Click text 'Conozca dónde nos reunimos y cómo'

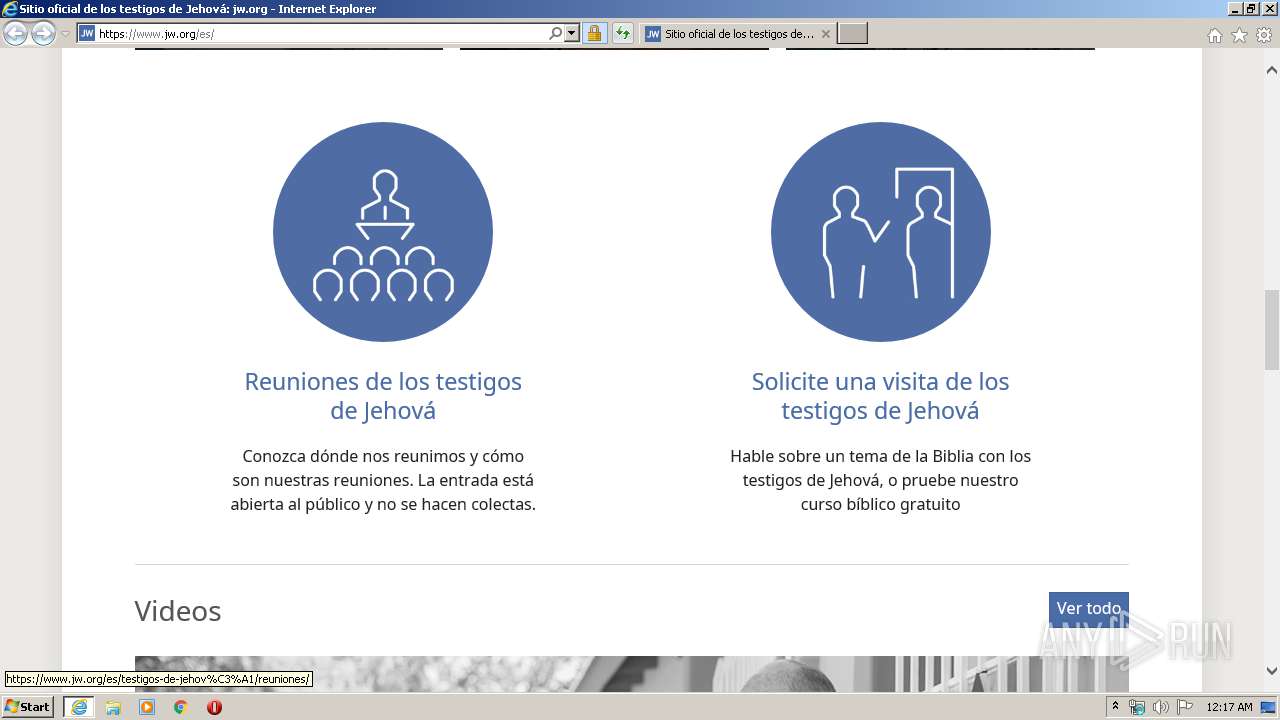click(x=383, y=456)
